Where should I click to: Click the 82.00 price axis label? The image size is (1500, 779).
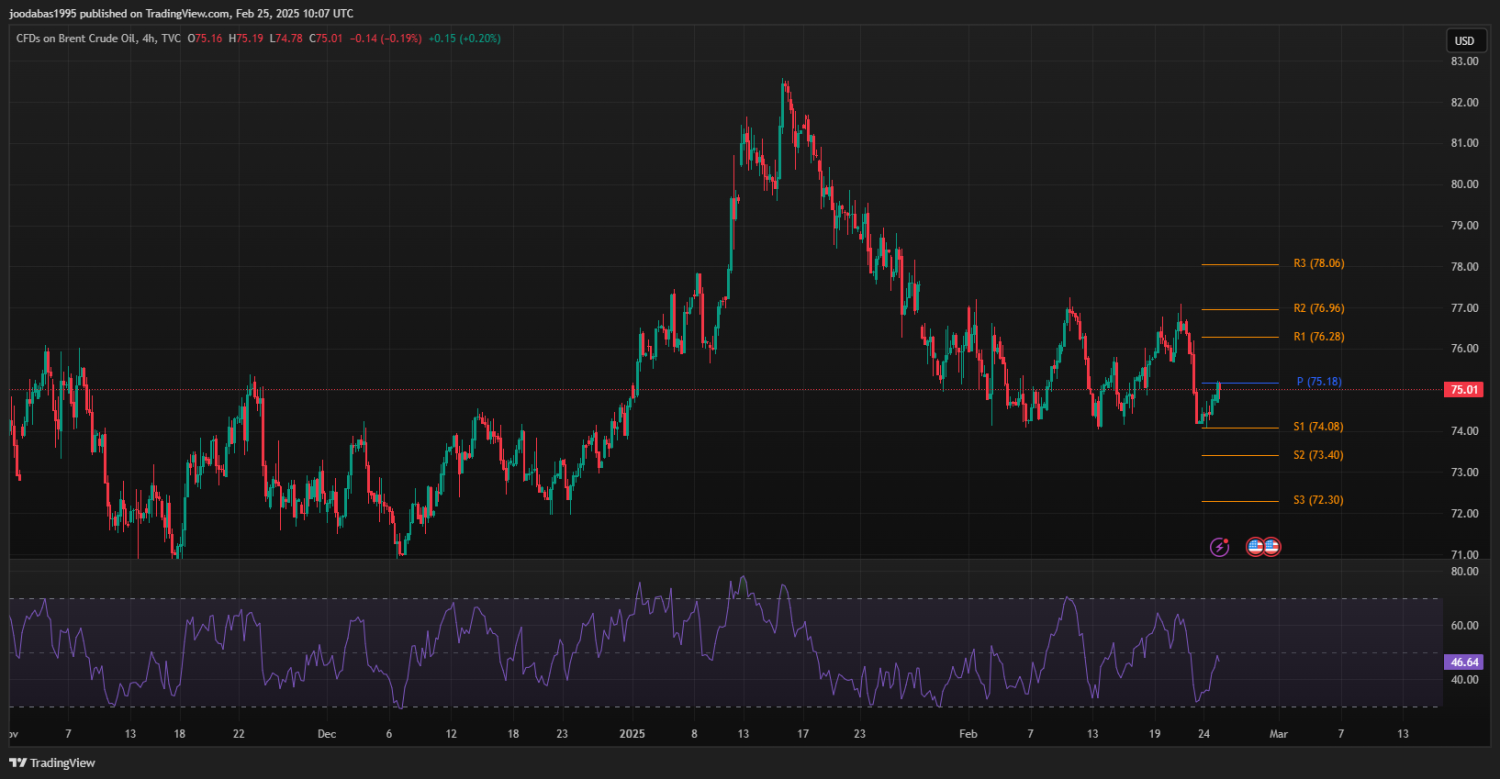coord(1464,102)
